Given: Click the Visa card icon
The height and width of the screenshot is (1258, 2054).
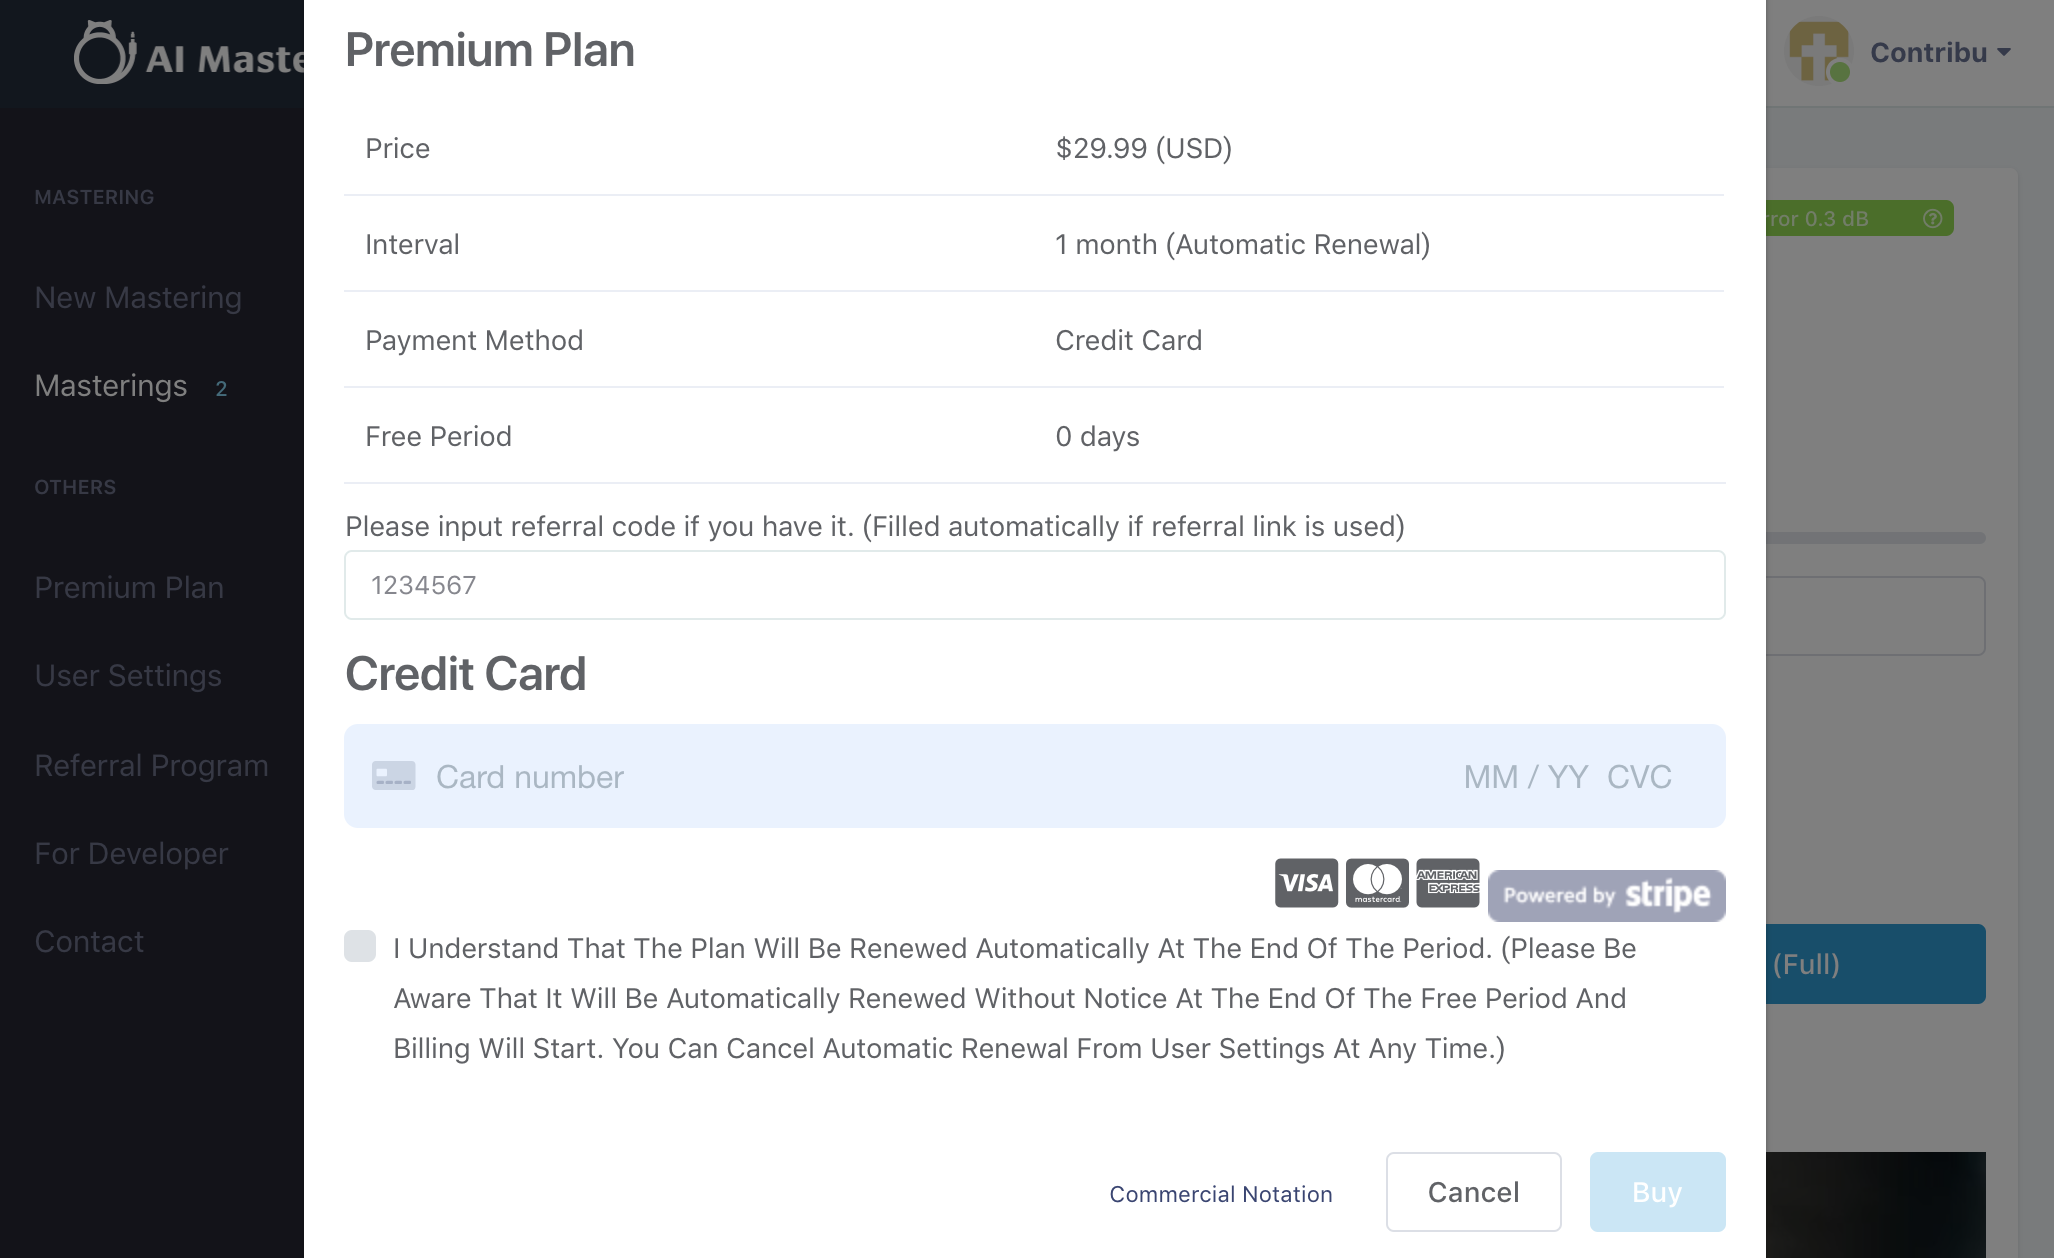Looking at the screenshot, I should coord(1306,883).
